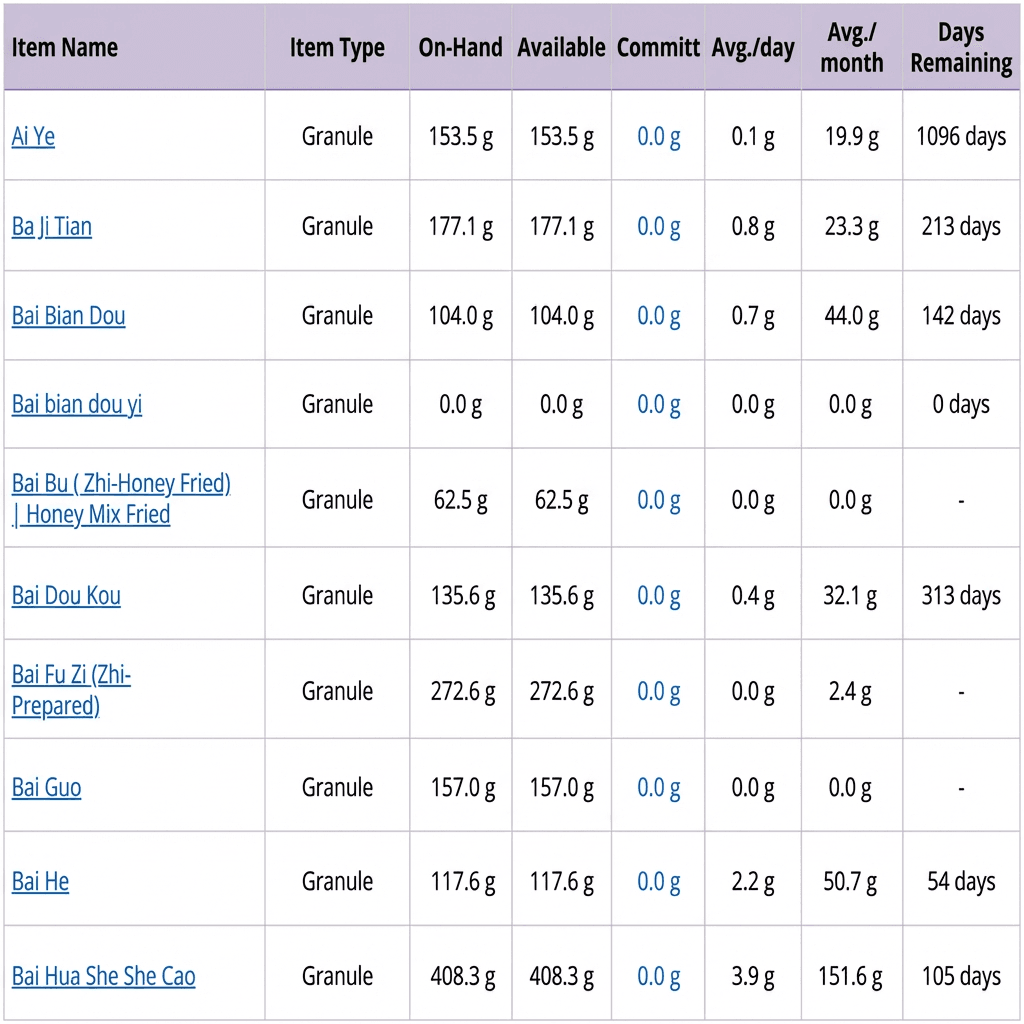The width and height of the screenshot is (1024, 1024).
Task: Select the Bai bian dou yi link
Action: click(x=77, y=405)
